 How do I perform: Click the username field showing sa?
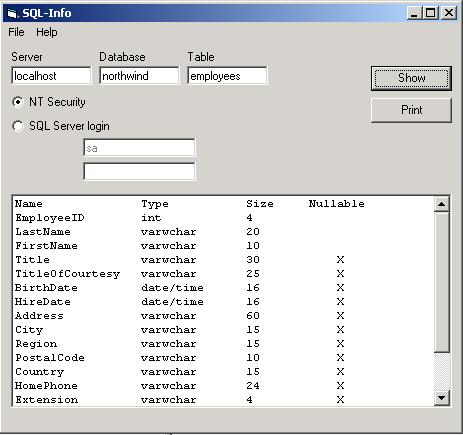139,148
